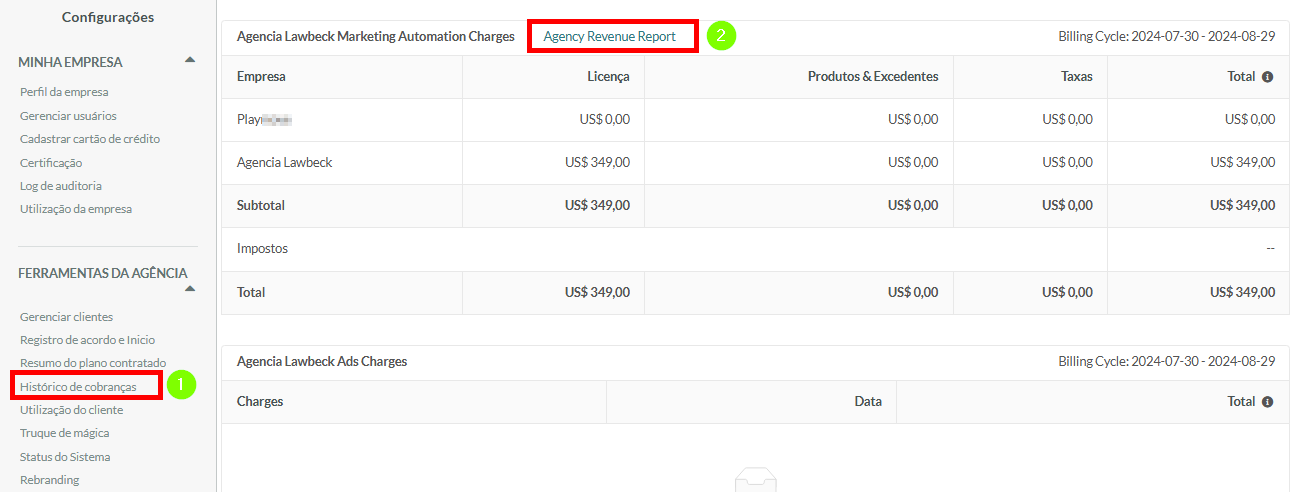Navigate to Gerenciar clientes
Screen dimensions: 1294x492
click(x=66, y=317)
